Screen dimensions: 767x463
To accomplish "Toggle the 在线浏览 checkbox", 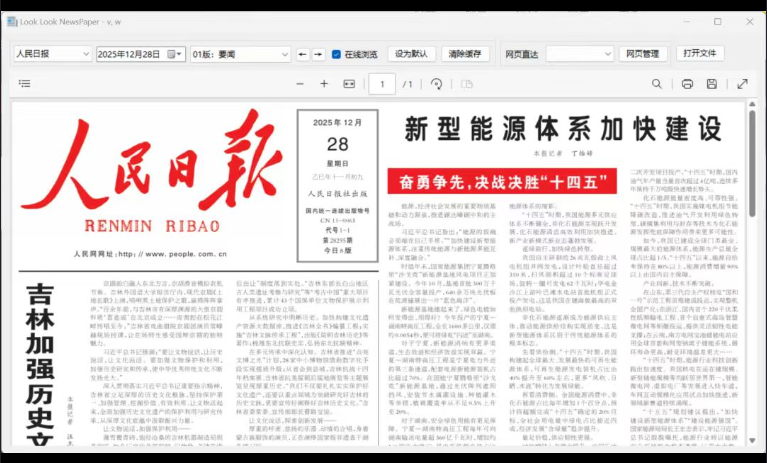I will (336, 54).
